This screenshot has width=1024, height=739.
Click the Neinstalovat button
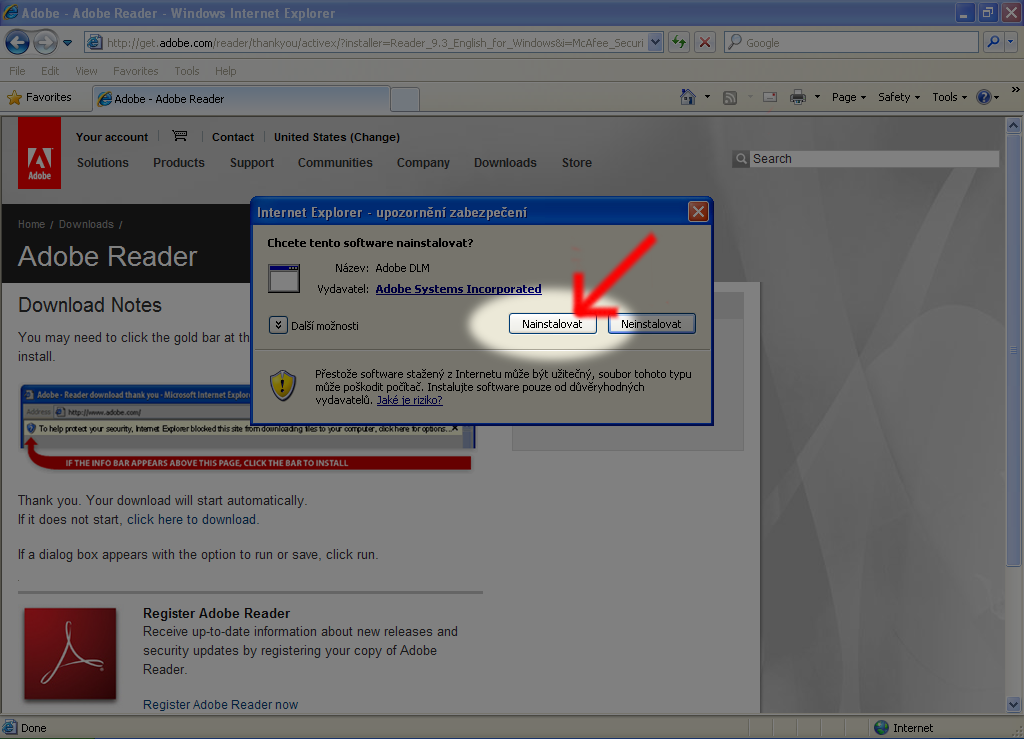(x=651, y=324)
